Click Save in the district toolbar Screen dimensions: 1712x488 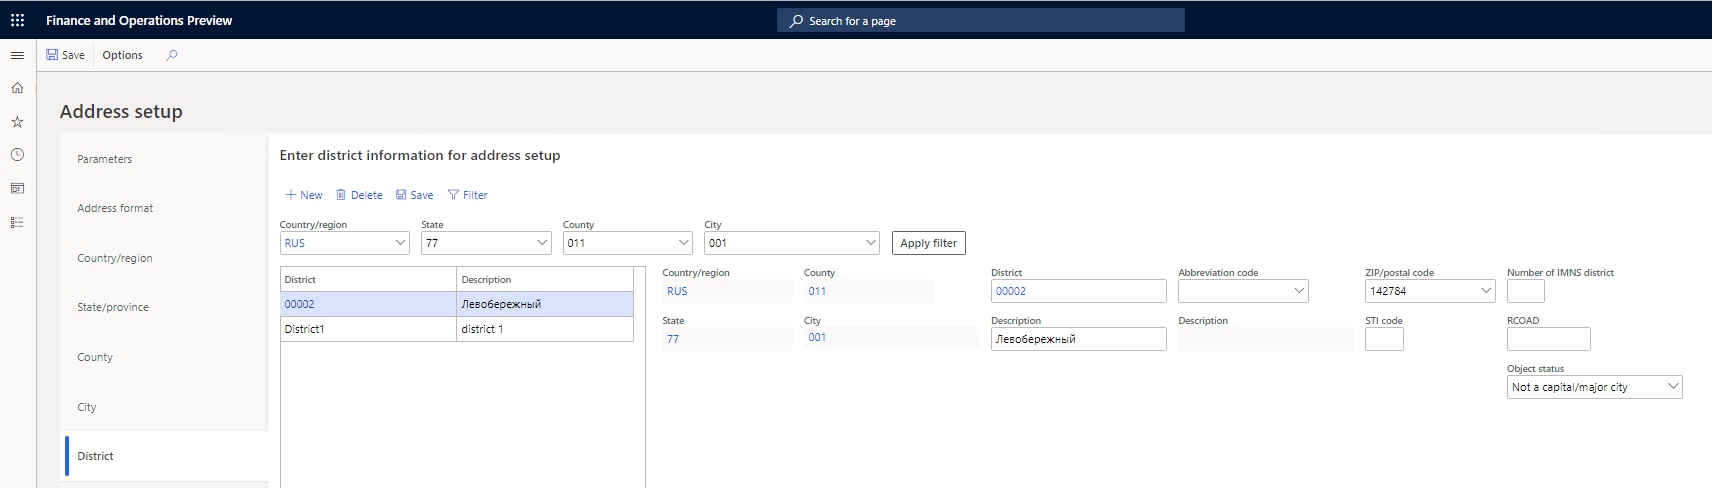click(415, 195)
